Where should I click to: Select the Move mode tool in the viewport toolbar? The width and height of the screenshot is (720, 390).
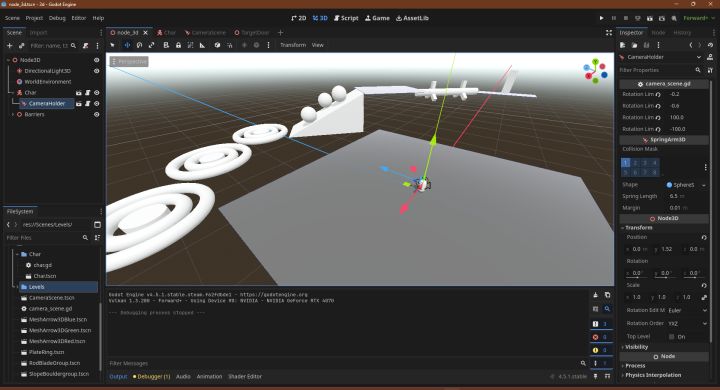127,45
